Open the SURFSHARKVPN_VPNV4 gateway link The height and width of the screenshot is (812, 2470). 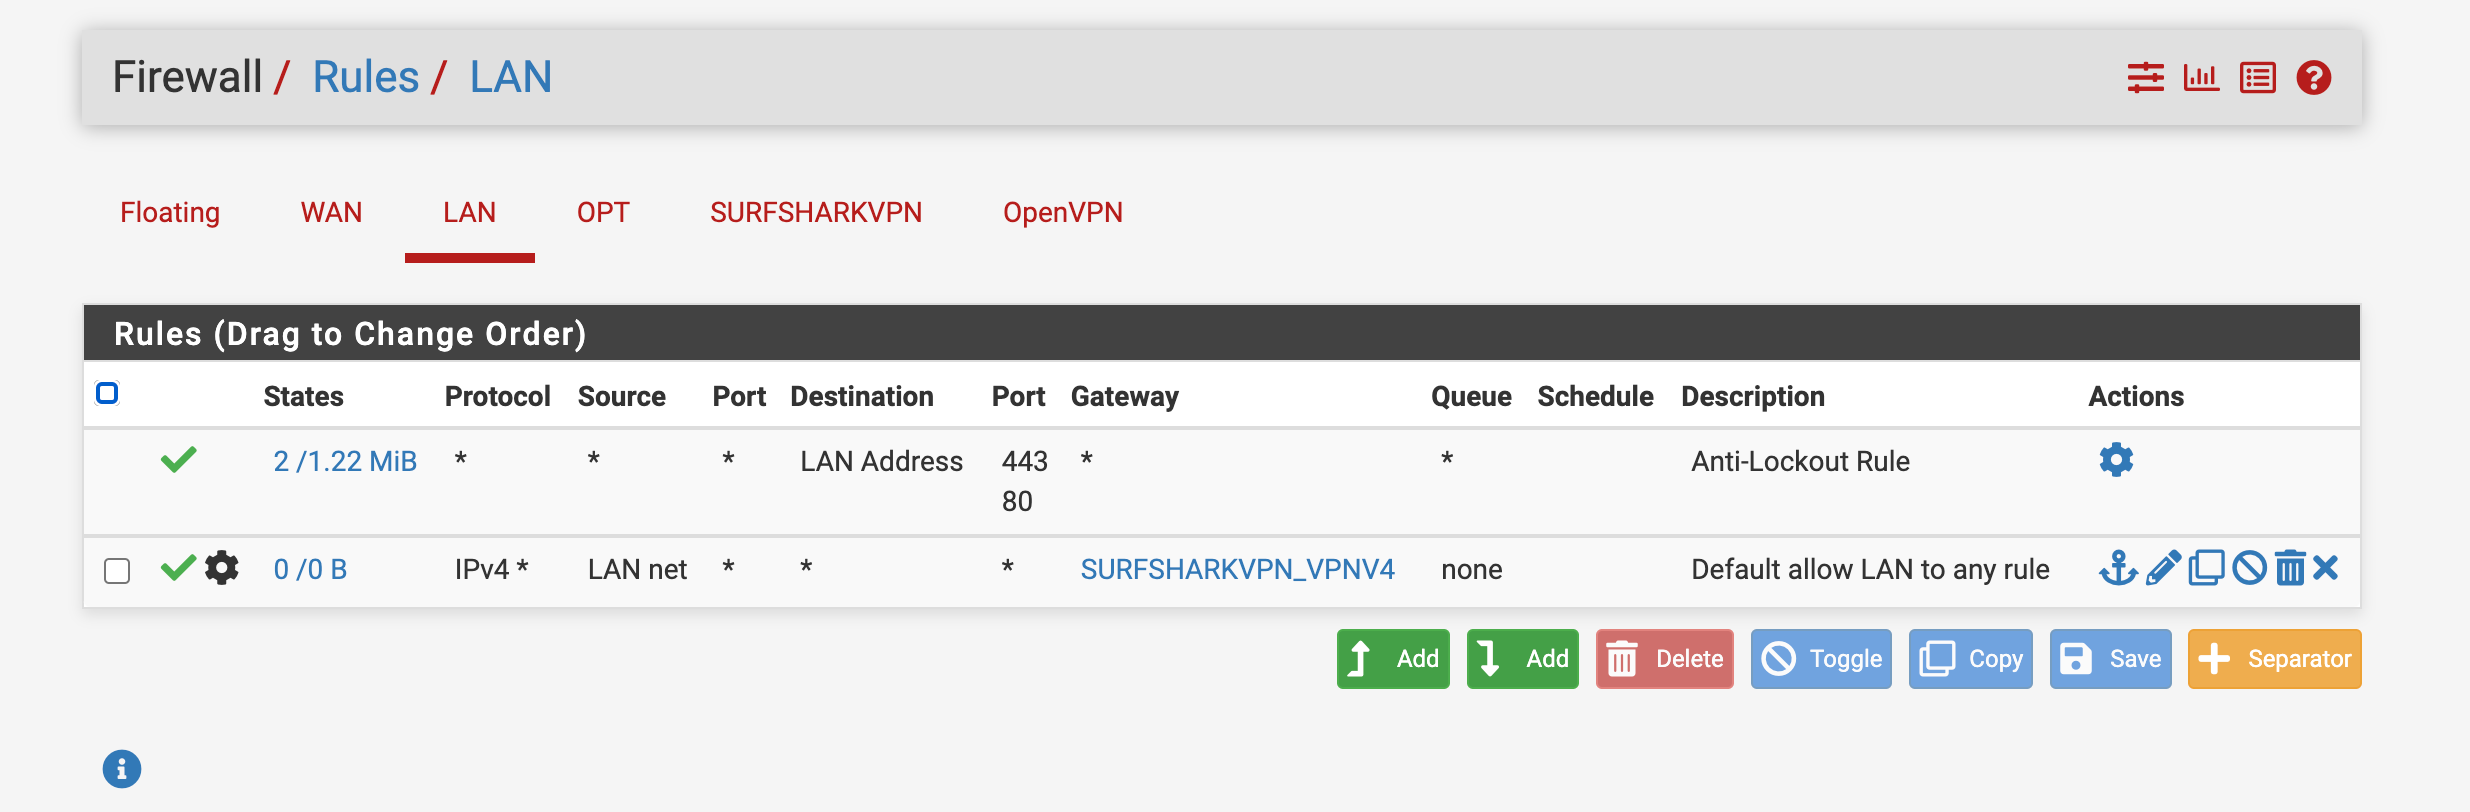[x=1237, y=570]
